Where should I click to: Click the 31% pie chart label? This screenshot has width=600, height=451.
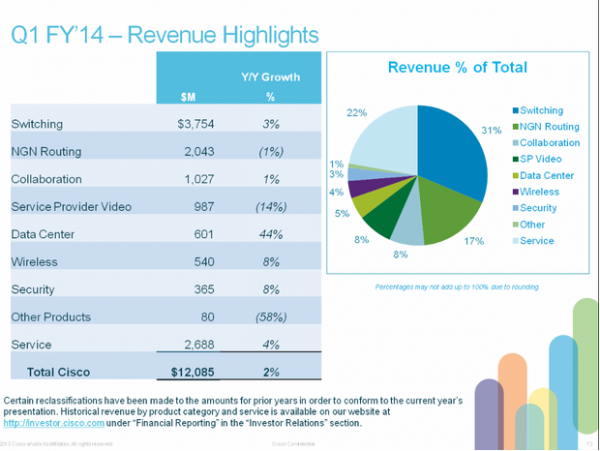[x=491, y=130]
